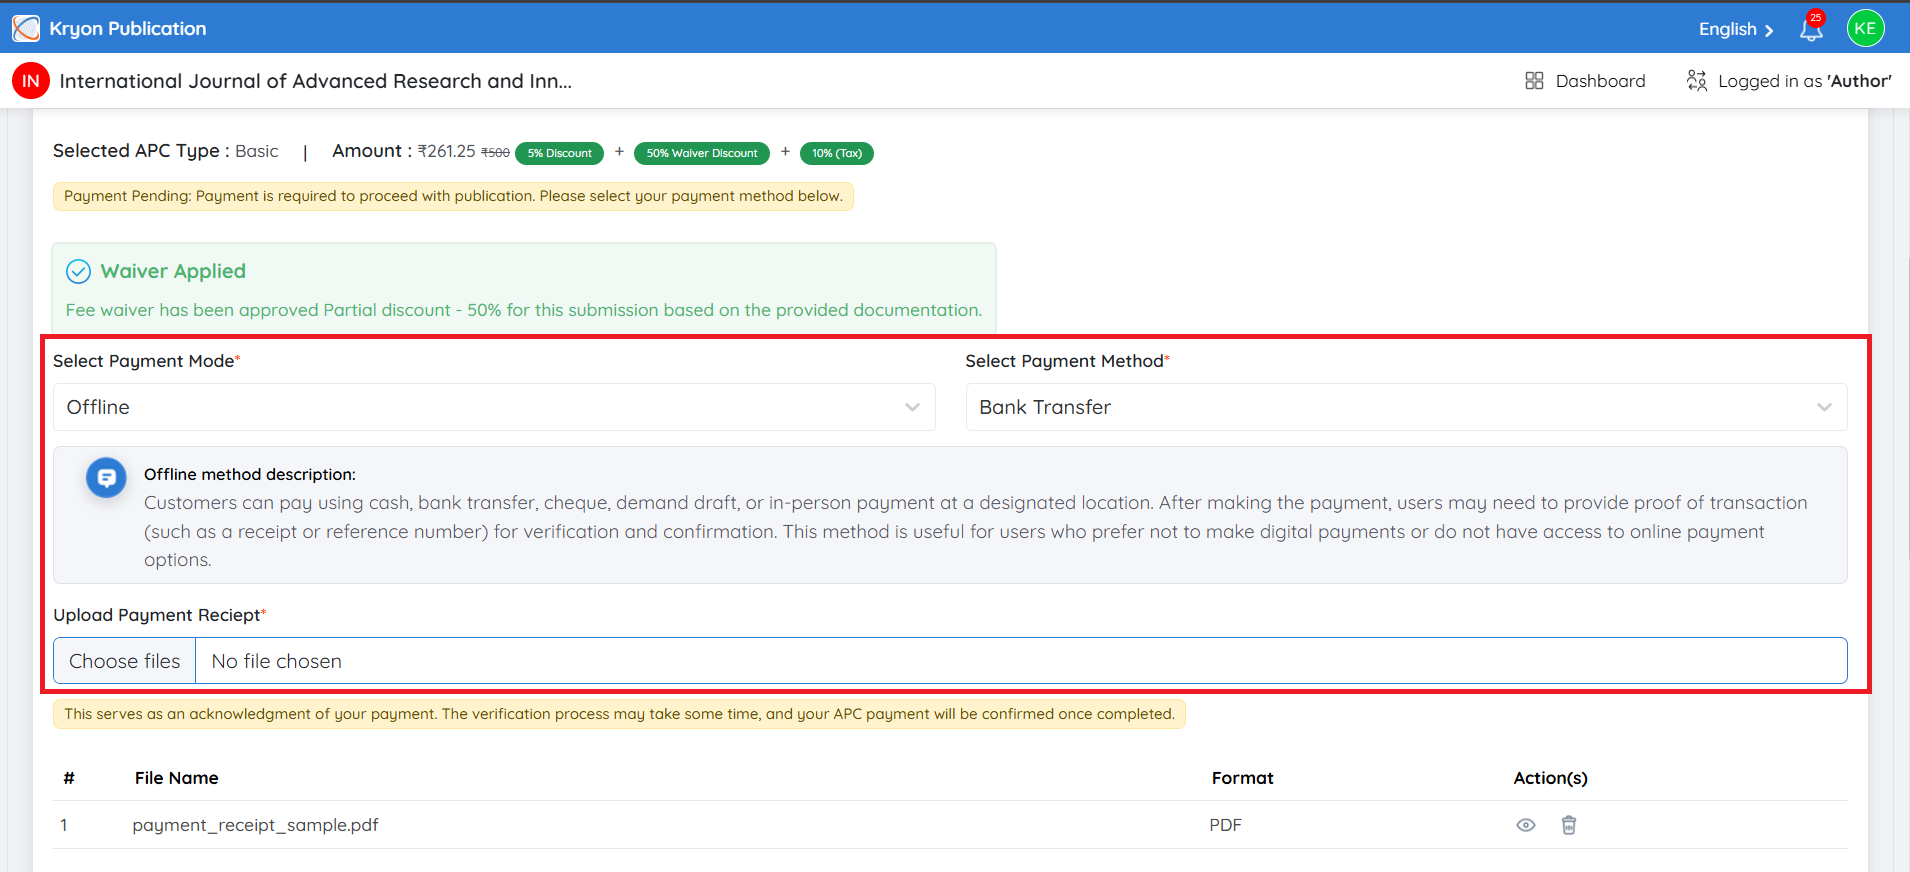Click the Kryon Publication logo icon
Screen dimensions: 1910x872
point(26,28)
